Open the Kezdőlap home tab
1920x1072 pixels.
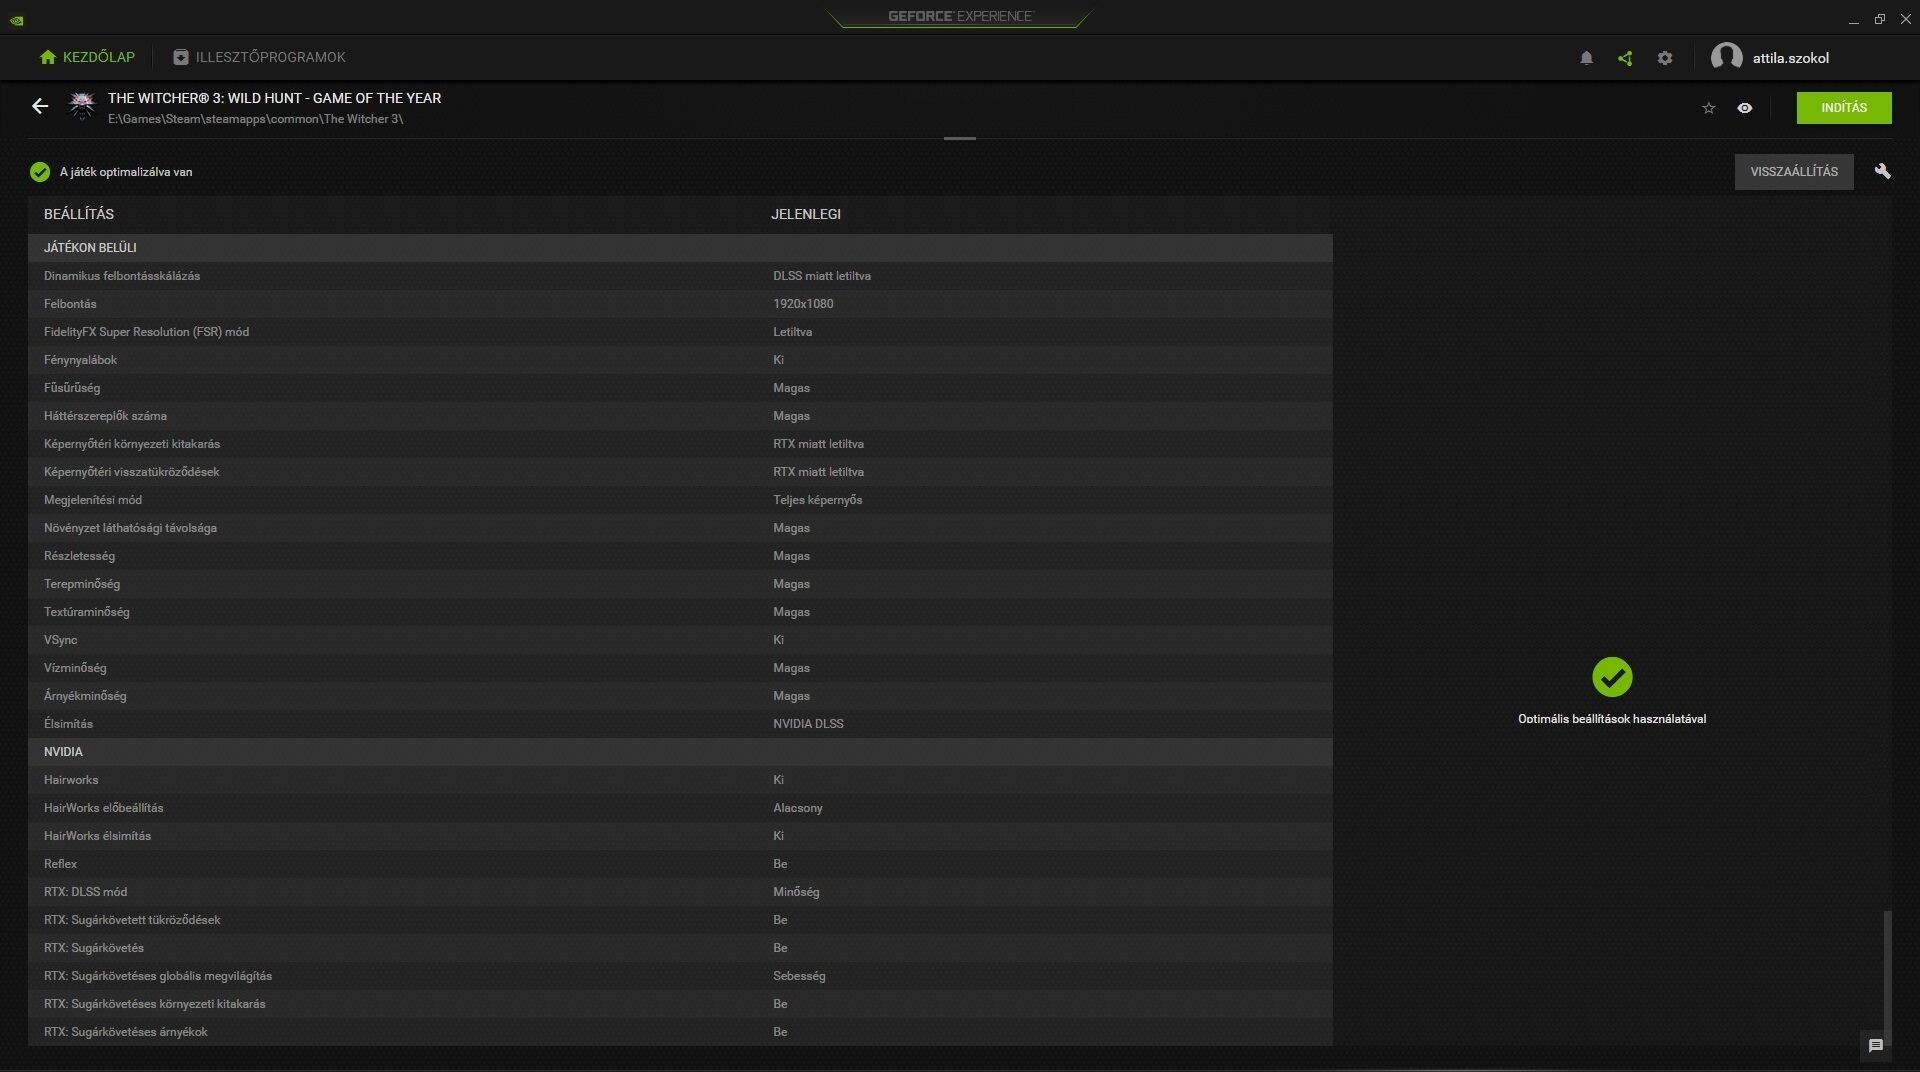pos(87,57)
